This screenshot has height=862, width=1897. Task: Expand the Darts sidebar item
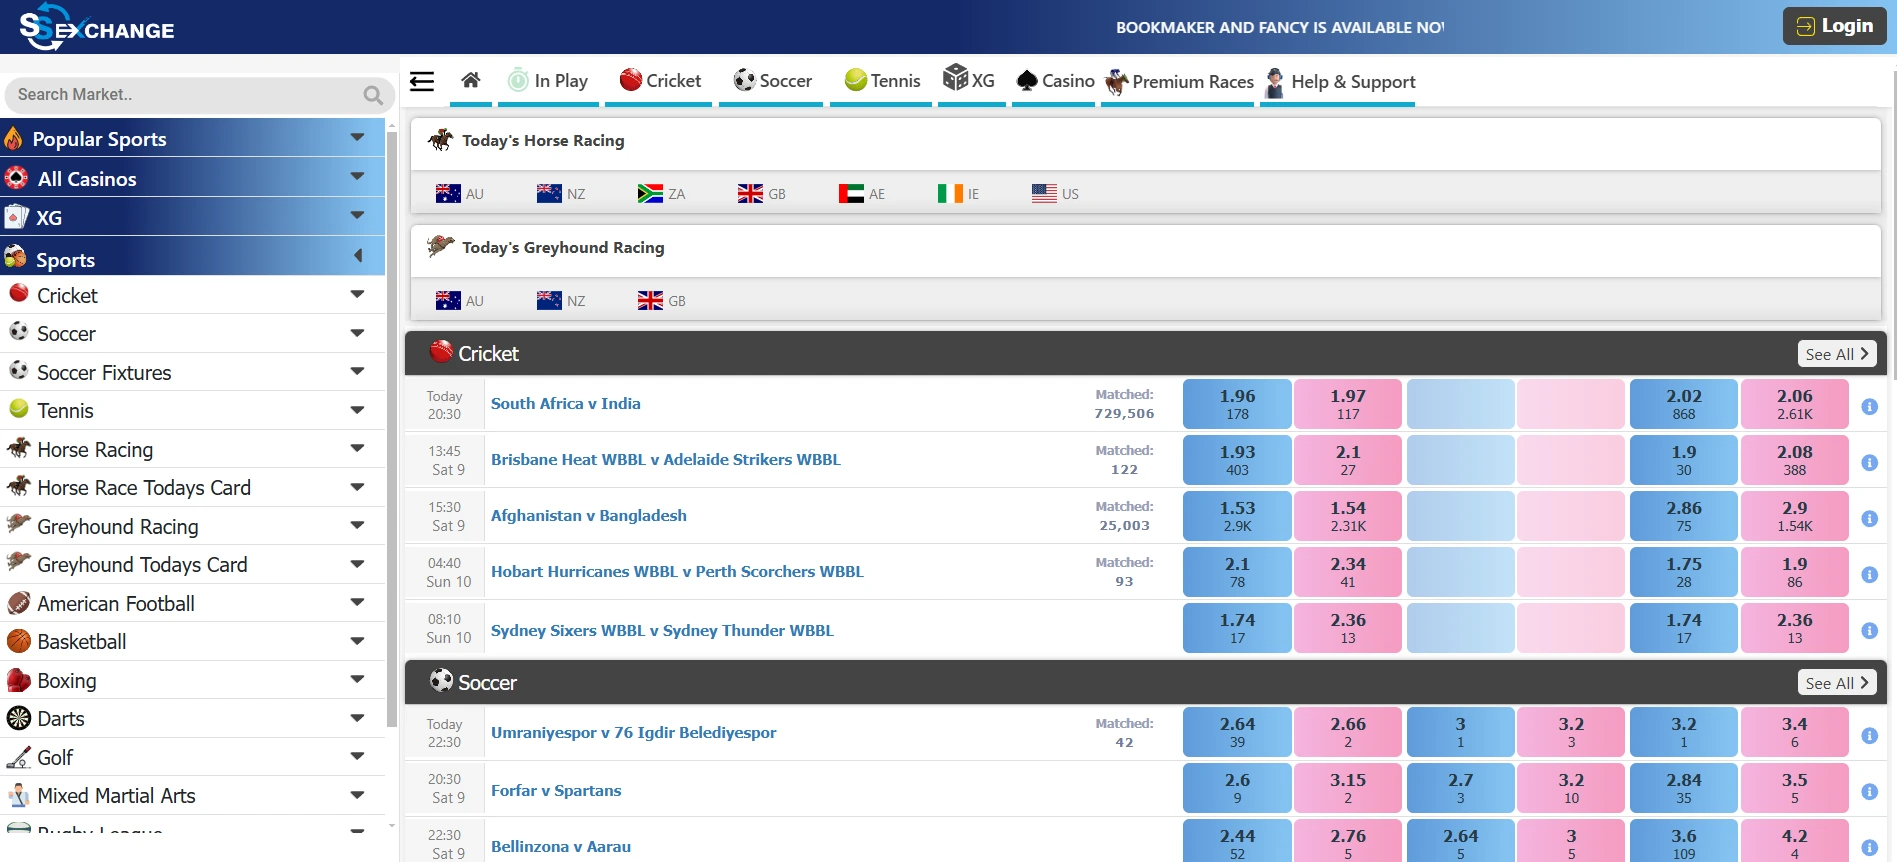coord(192,718)
